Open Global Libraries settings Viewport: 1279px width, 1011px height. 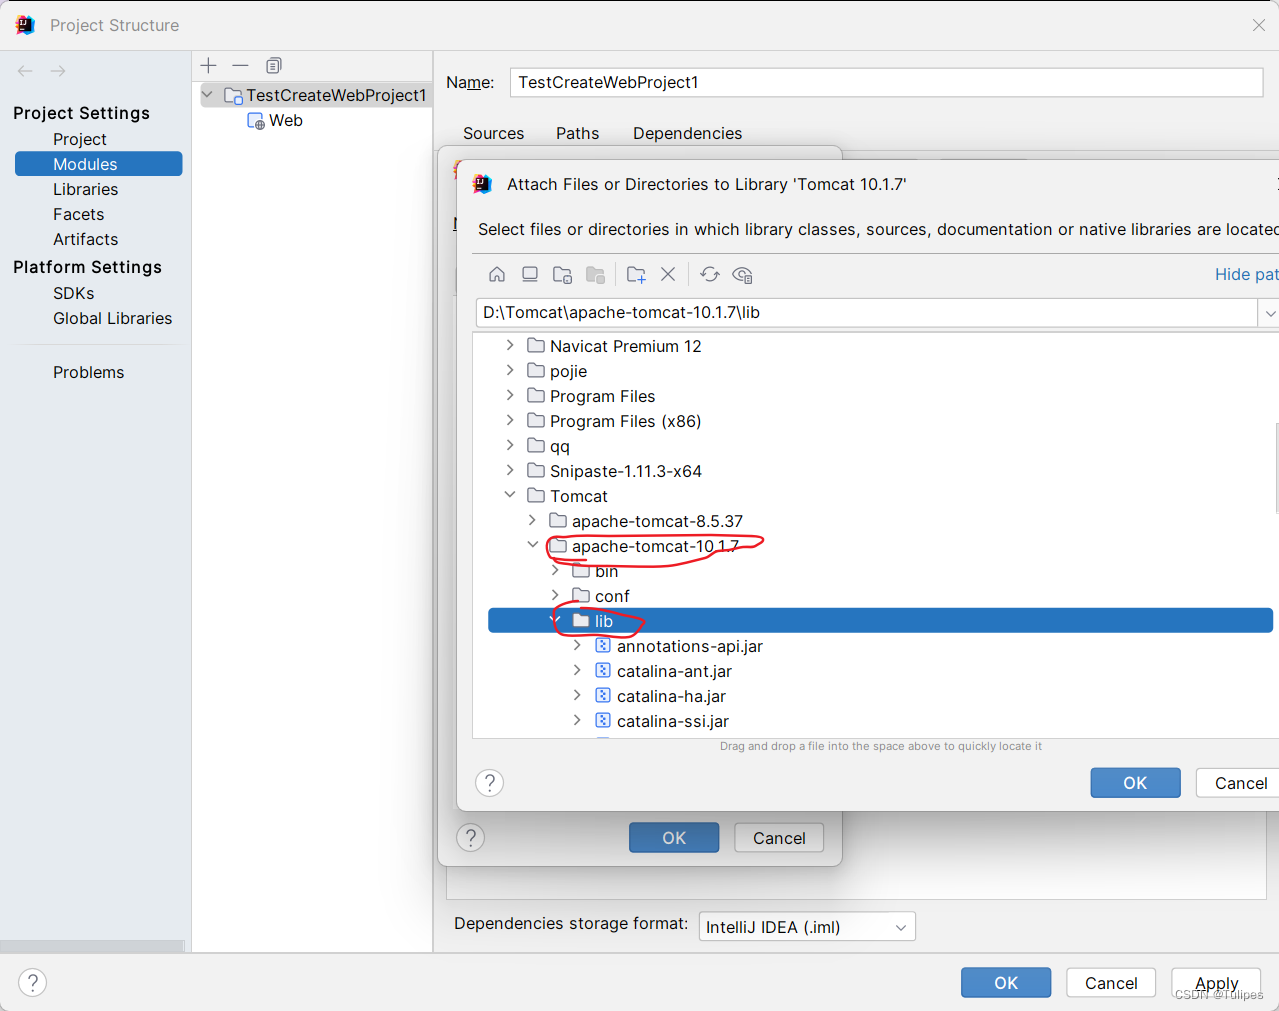(x=112, y=318)
